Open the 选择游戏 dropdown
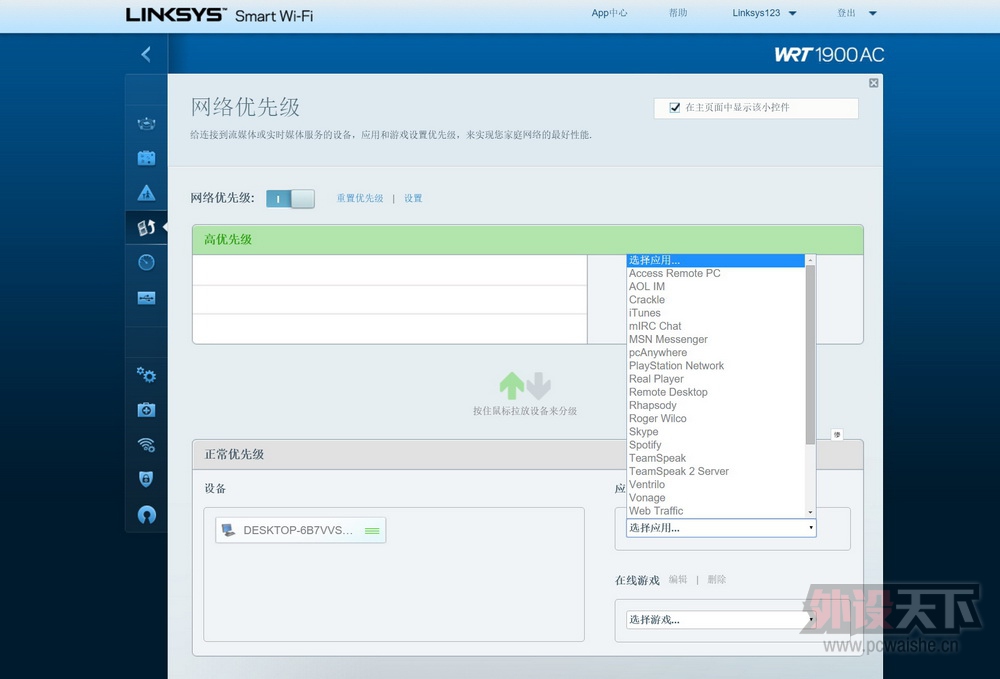The image size is (1000, 679). [721, 620]
